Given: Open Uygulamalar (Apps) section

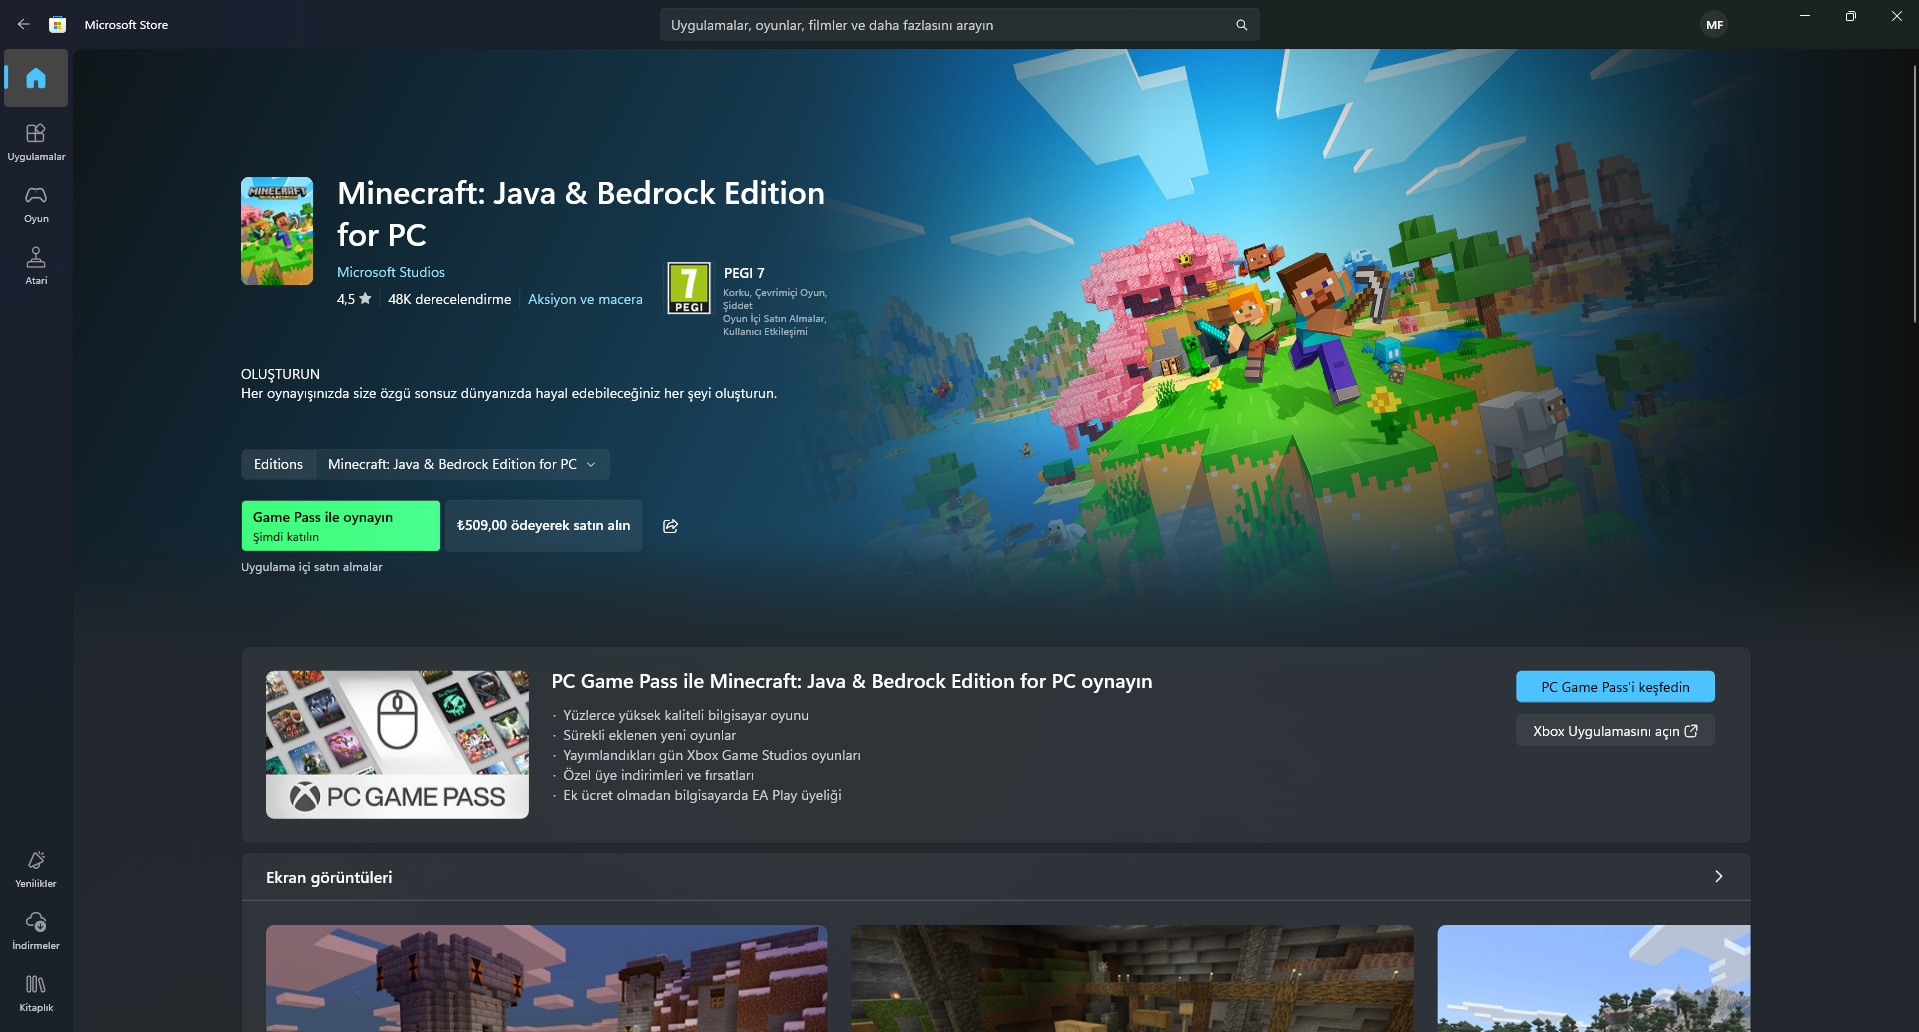Looking at the screenshot, I should tap(36, 141).
